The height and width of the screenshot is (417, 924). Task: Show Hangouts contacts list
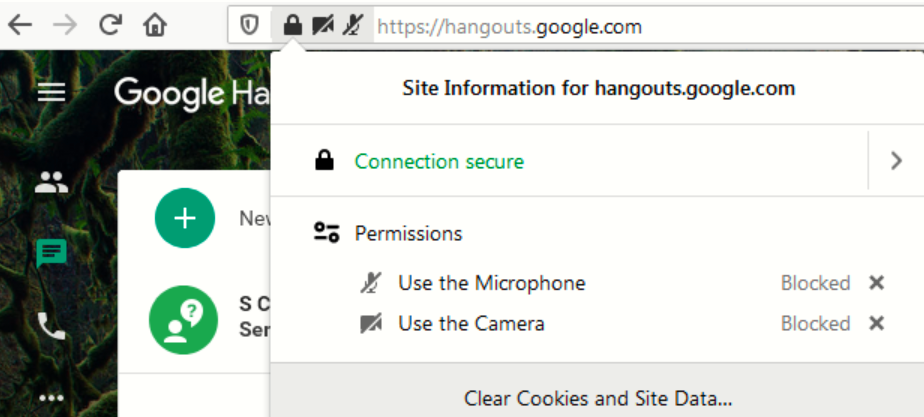click(x=51, y=182)
